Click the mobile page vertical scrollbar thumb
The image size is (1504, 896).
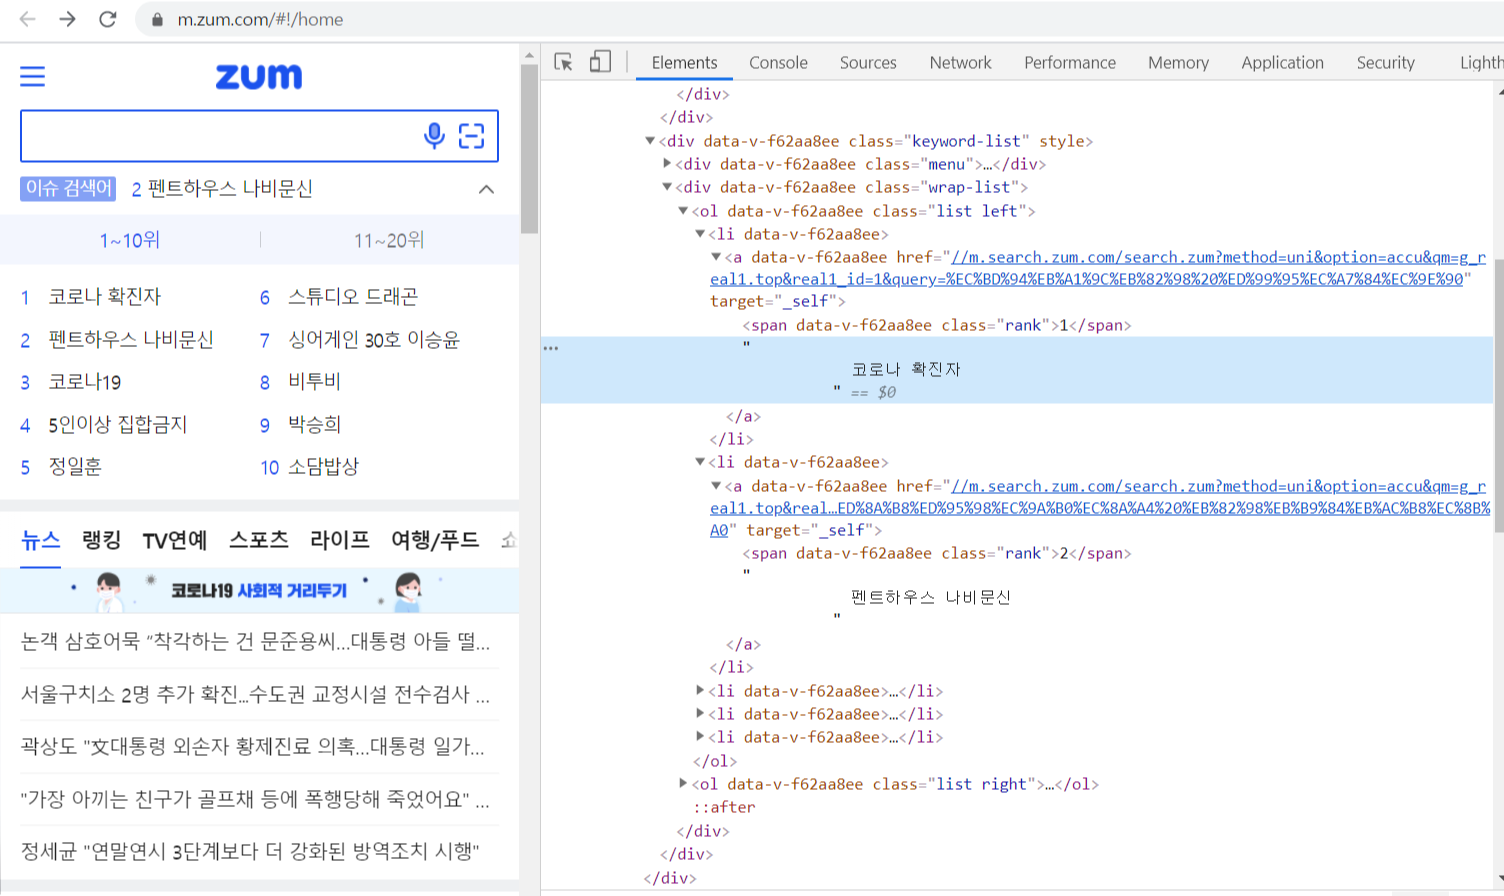pyautogui.click(x=529, y=150)
